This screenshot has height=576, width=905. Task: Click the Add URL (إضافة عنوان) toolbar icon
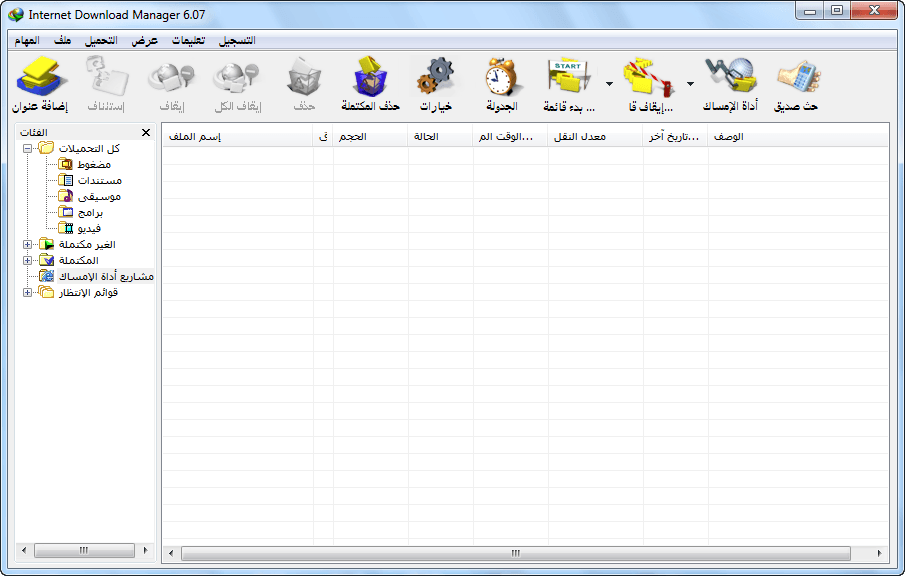(40, 77)
